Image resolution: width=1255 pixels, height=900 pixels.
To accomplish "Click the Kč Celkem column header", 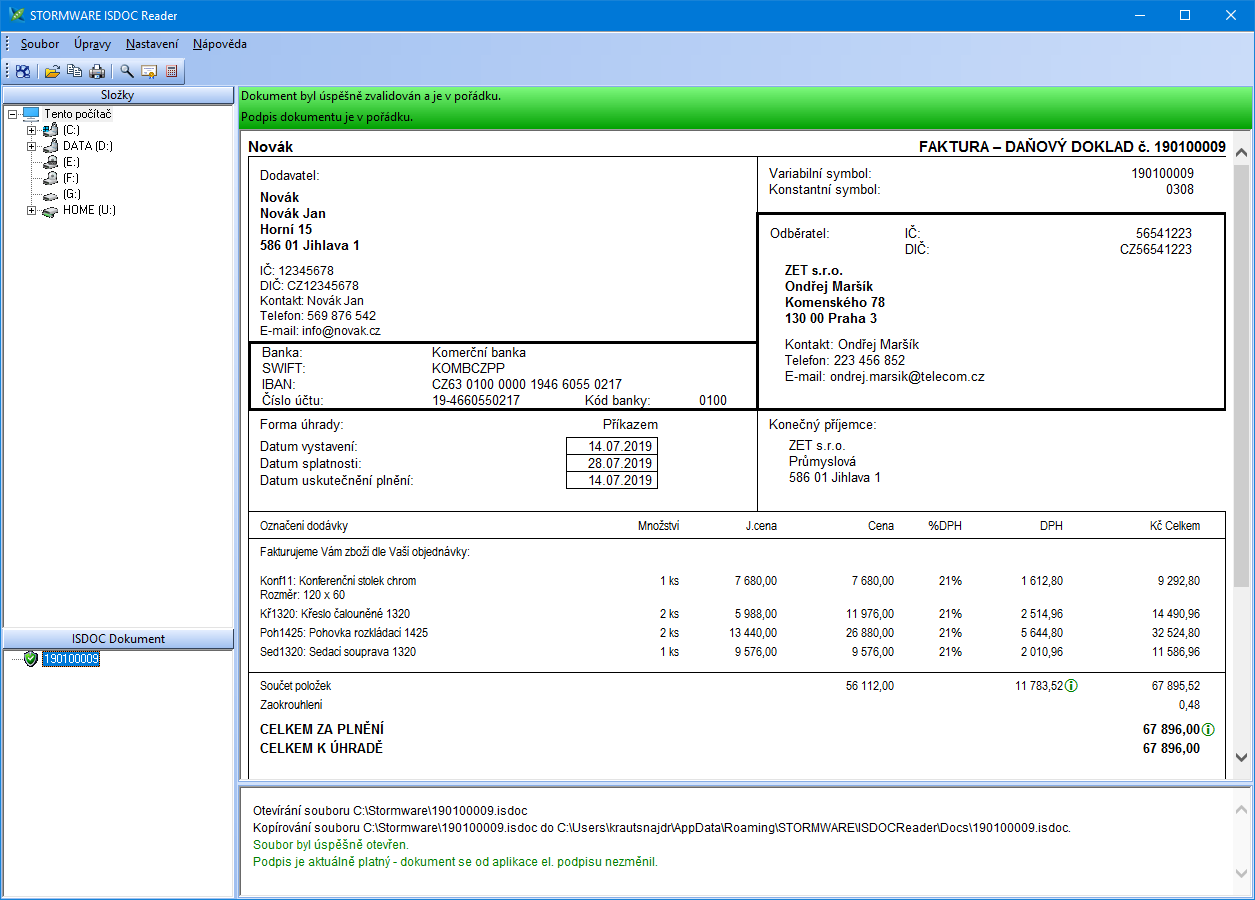I will pos(1175,526).
